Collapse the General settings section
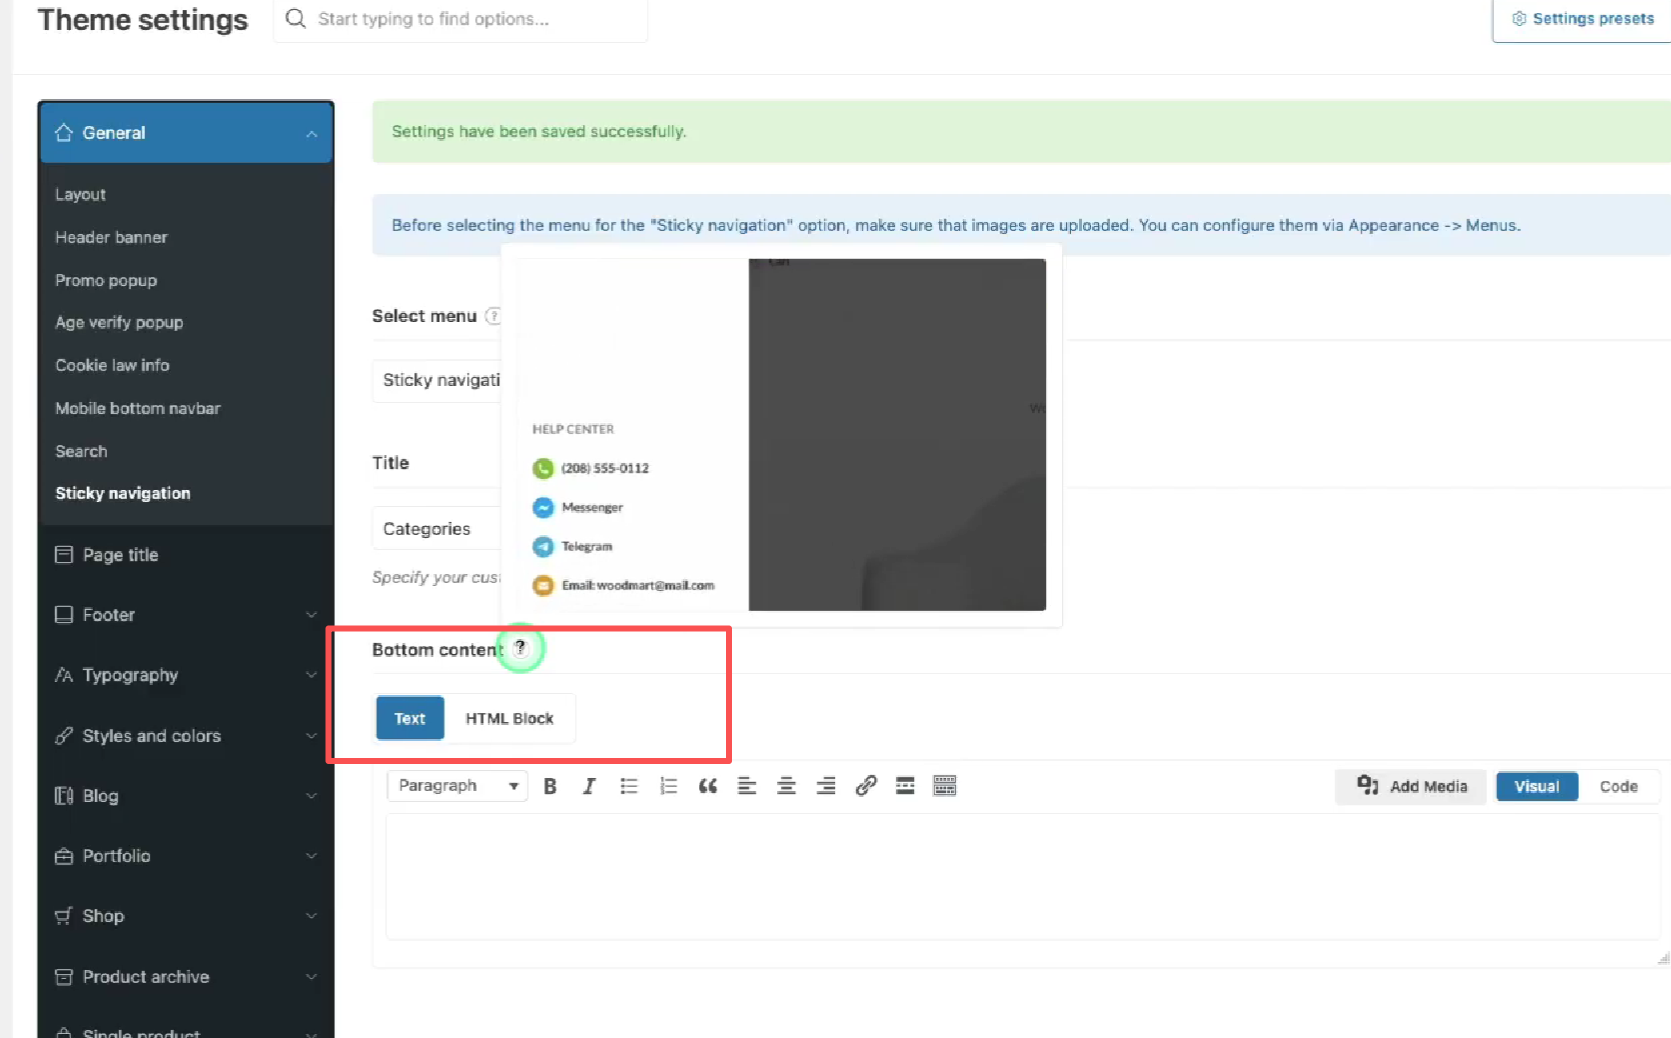The width and height of the screenshot is (1671, 1038). [x=186, y=132]
